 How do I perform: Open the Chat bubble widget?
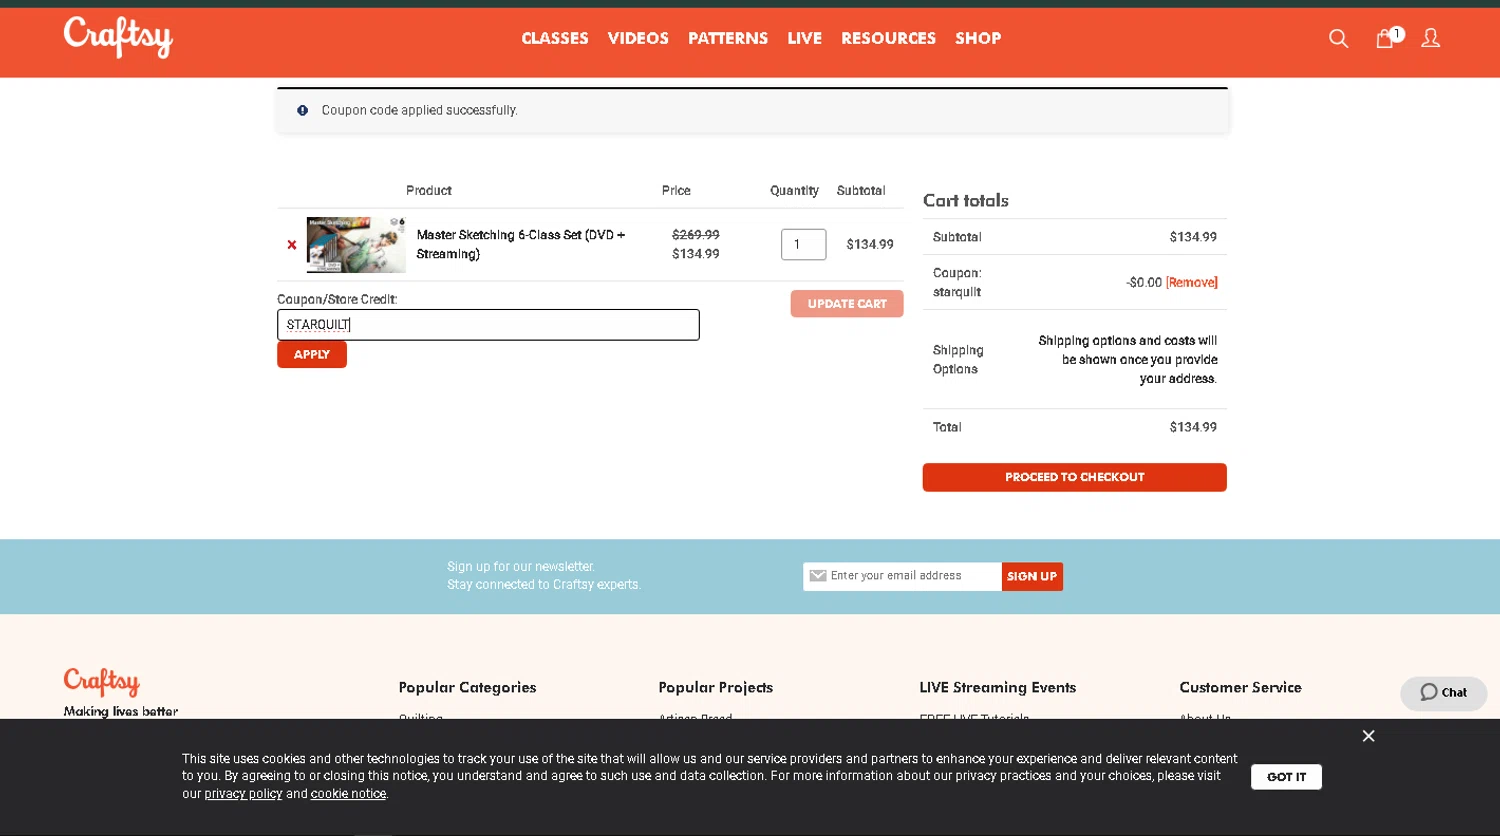tap(1443, 693)
